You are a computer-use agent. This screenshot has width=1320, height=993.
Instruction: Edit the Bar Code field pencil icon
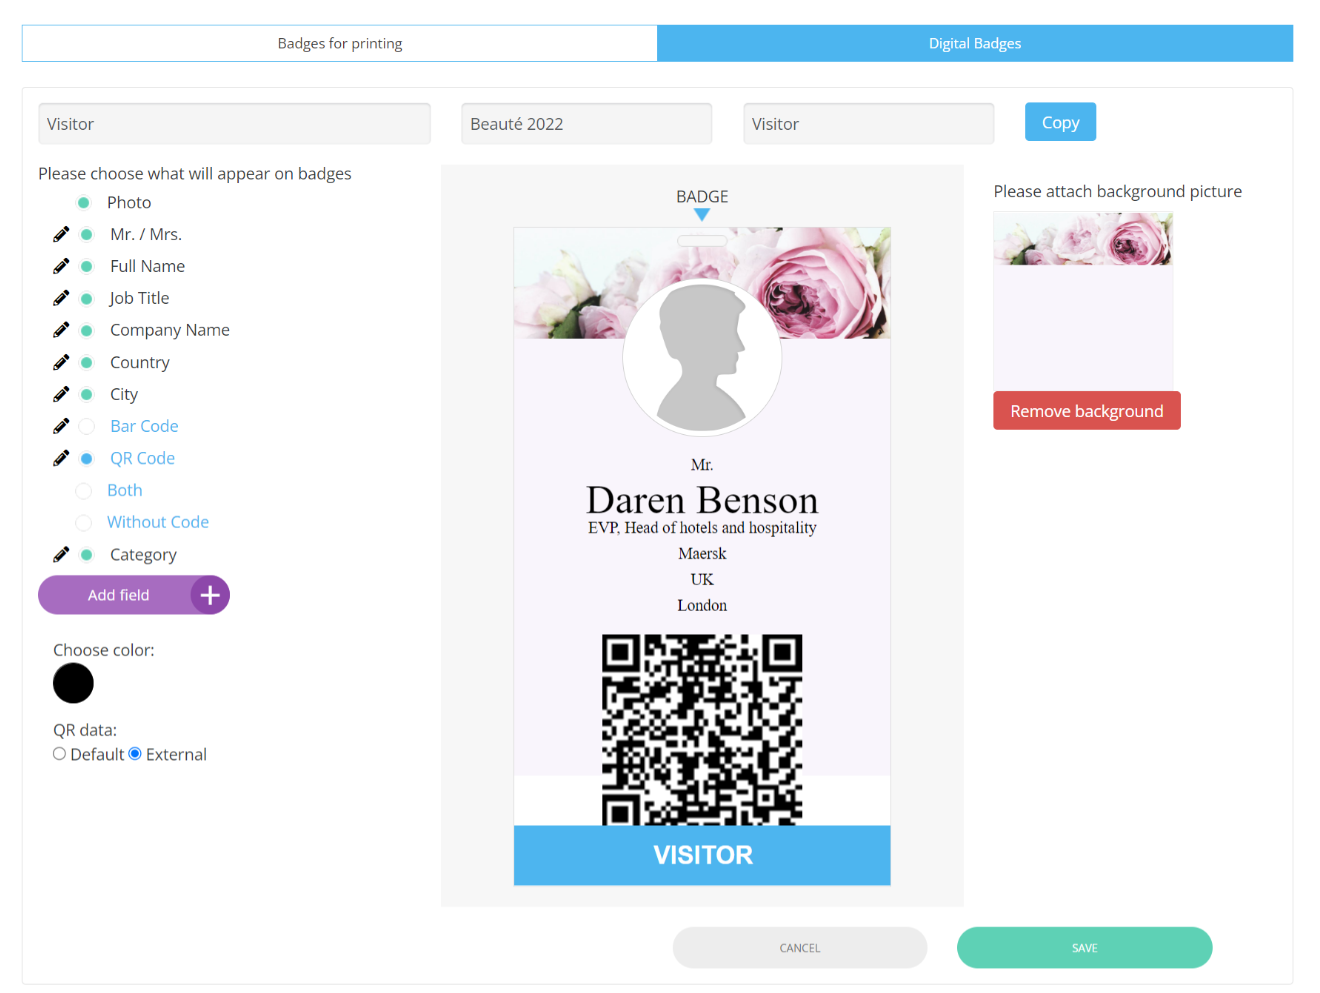click(x=61, y=426)
